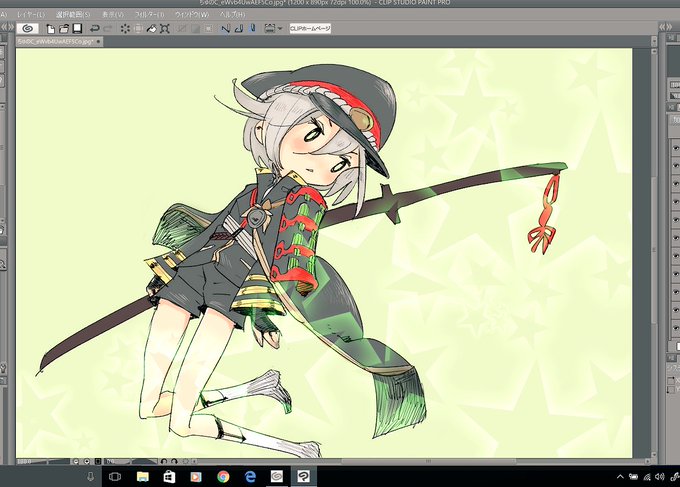680x487 pixels.
Task: Click the Fill paint bucket toolbar icon
Action: pyautogui.click(x=151, y=29)
